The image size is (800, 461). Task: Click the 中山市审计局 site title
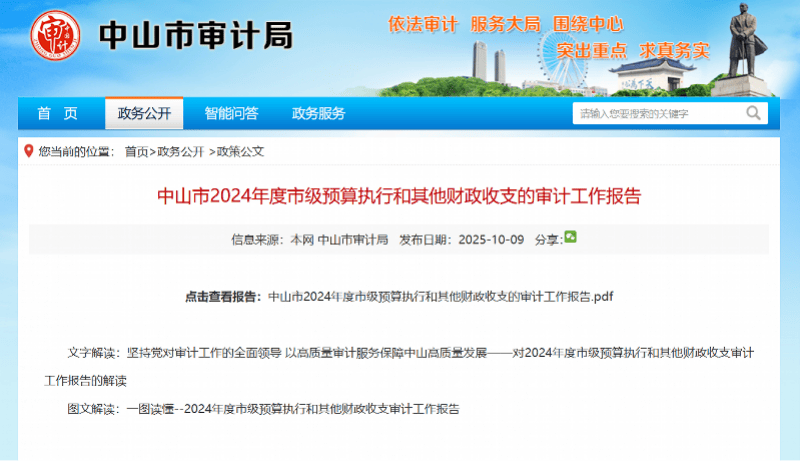[196, 36]
